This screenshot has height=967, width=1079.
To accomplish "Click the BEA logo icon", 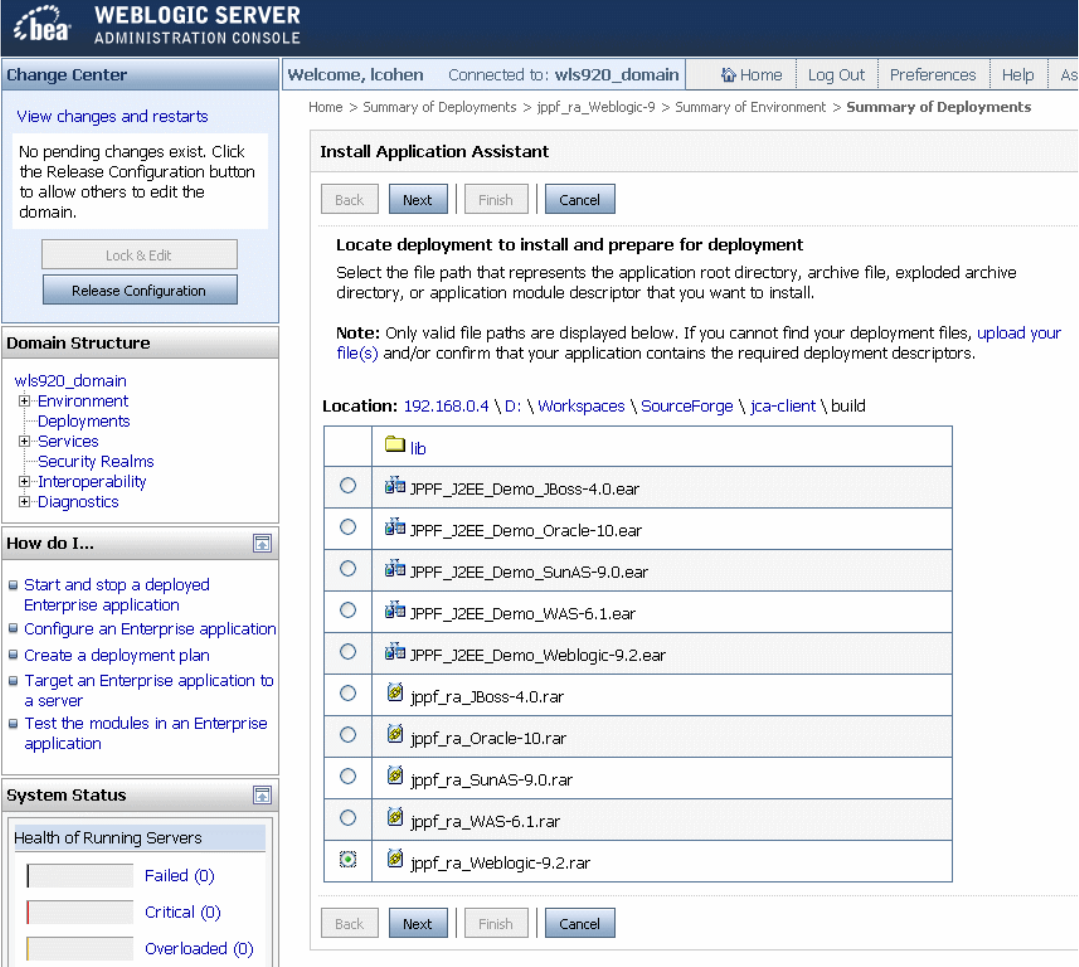I will (x=43, y=25).
